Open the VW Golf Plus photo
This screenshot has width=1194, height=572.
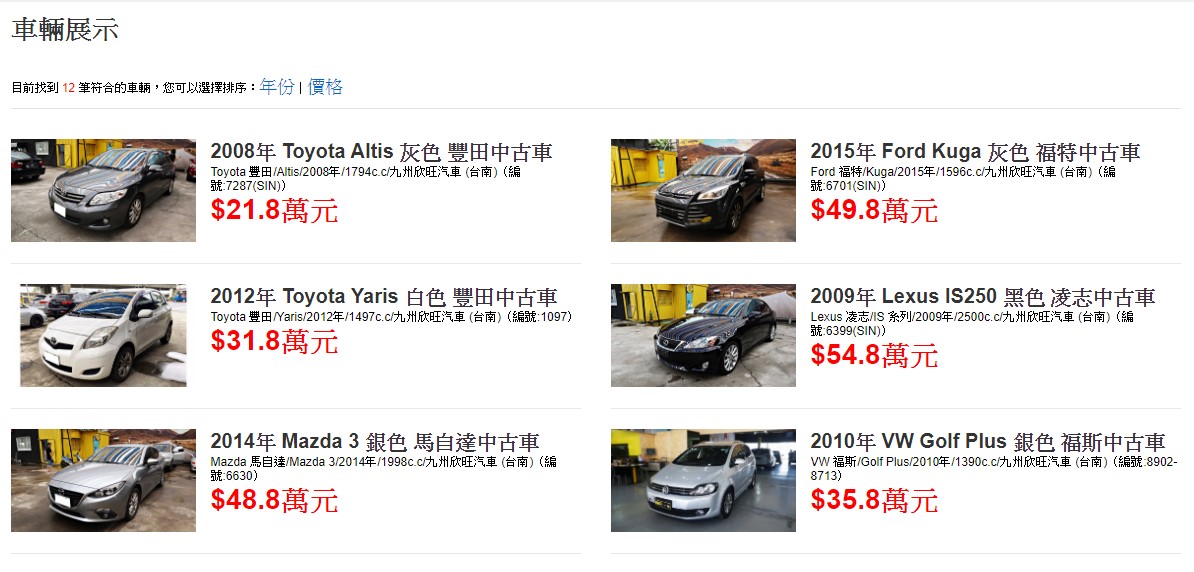[x=703, y=481]
